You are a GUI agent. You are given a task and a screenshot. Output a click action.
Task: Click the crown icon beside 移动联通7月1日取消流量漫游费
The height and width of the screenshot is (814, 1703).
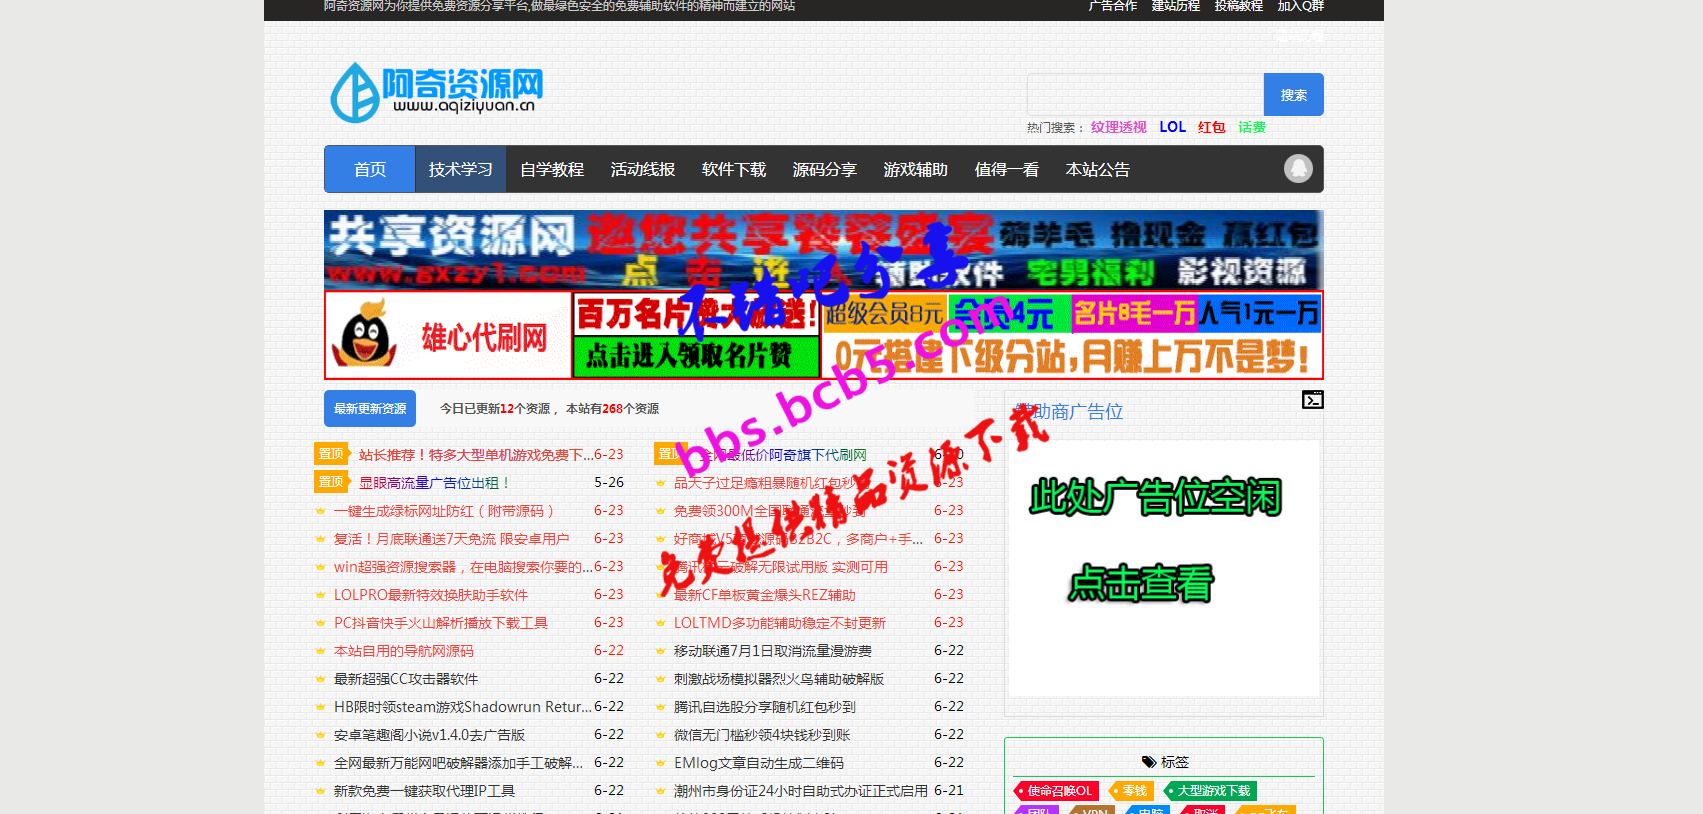[661, 651]
